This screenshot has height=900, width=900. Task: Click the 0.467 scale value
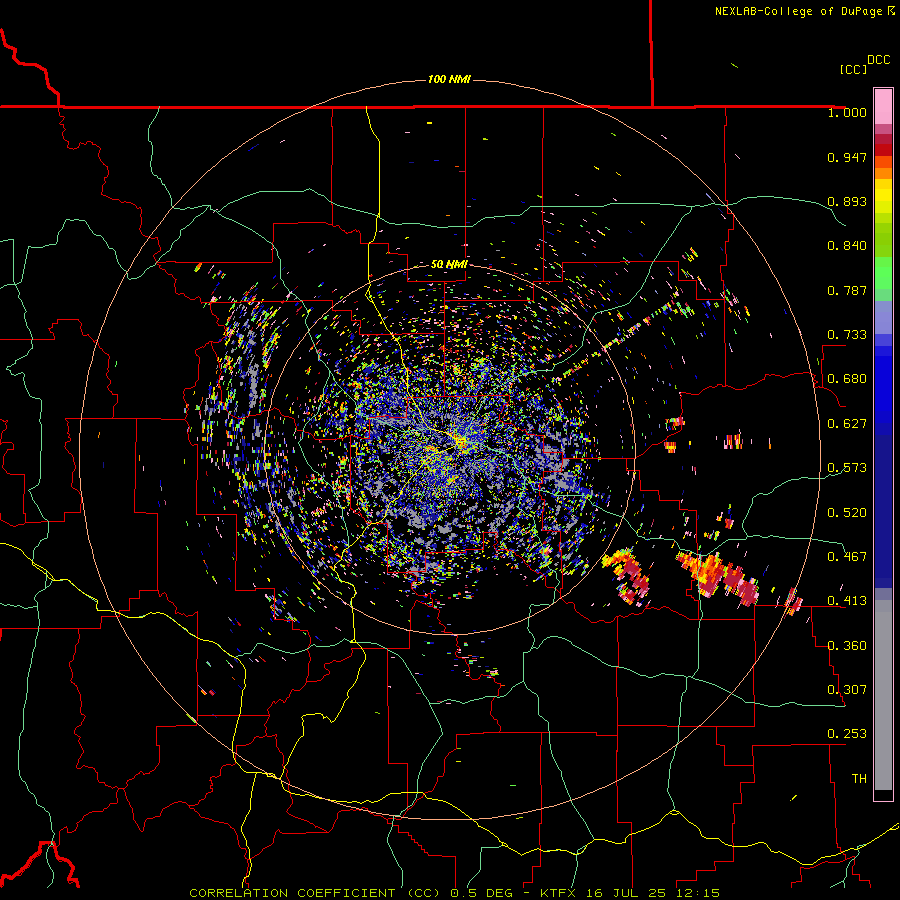pos(847,557)
